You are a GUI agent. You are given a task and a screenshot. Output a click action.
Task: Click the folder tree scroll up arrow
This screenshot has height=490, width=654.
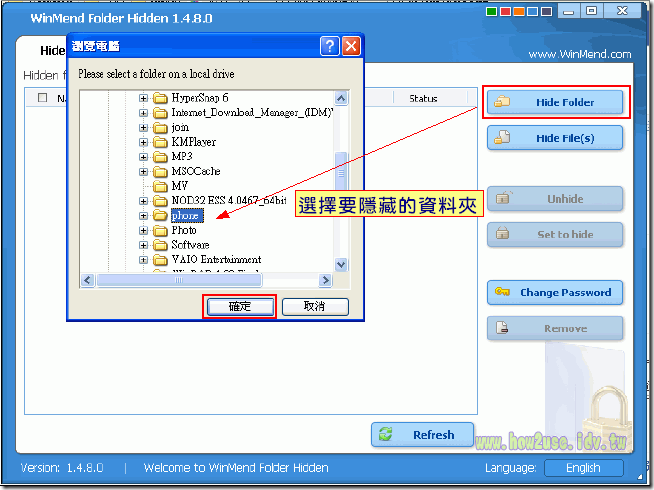pos(341,98)
